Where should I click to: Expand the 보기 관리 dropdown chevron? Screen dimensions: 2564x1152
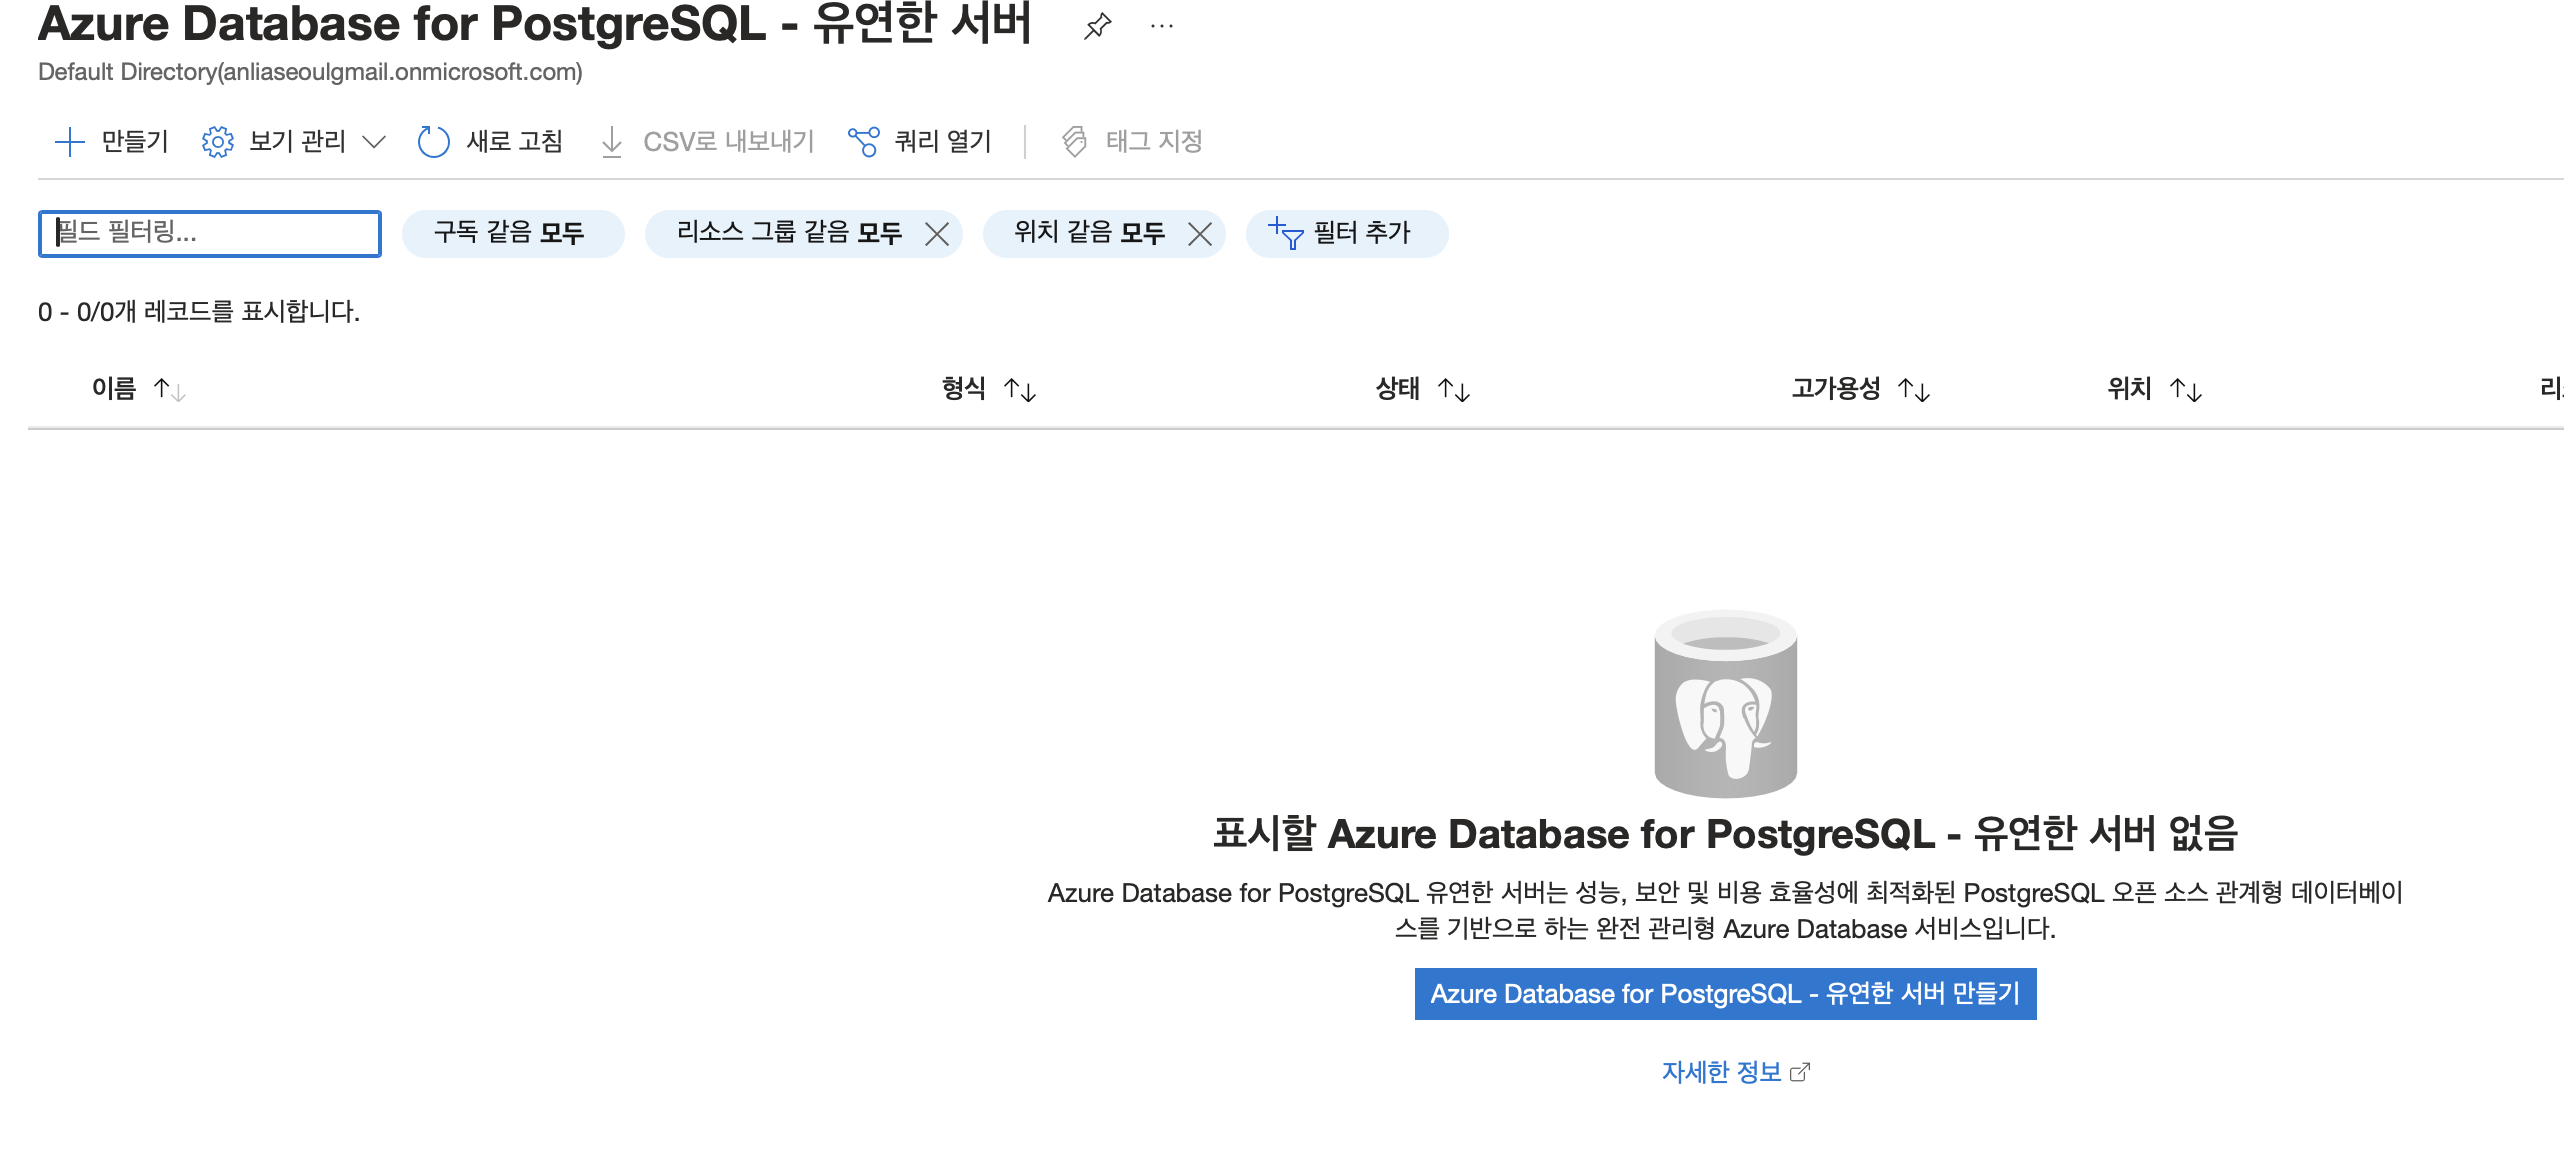(374, 142)
